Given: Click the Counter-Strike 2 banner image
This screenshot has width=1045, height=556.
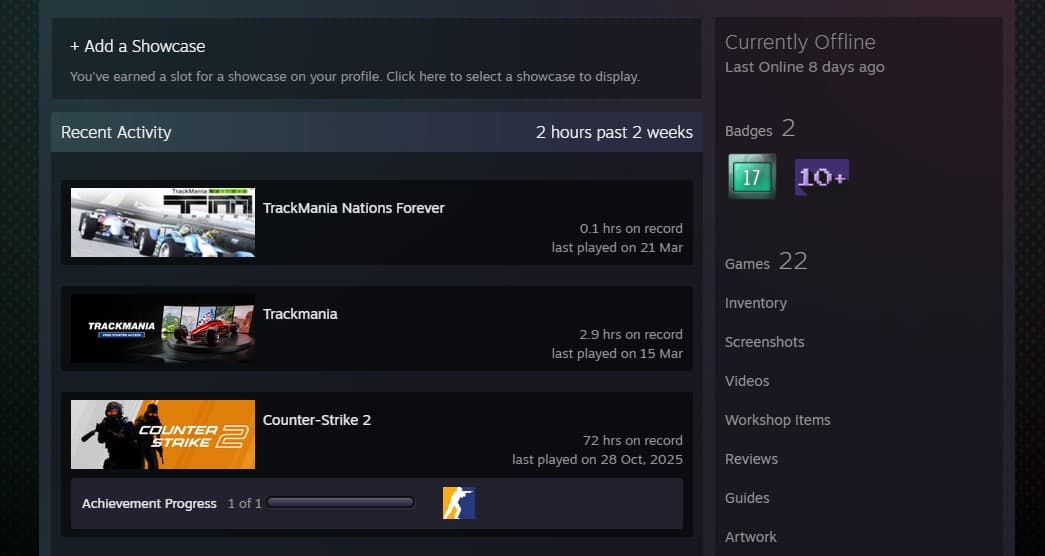Looking at the screenshot, I should click(163, 434).
